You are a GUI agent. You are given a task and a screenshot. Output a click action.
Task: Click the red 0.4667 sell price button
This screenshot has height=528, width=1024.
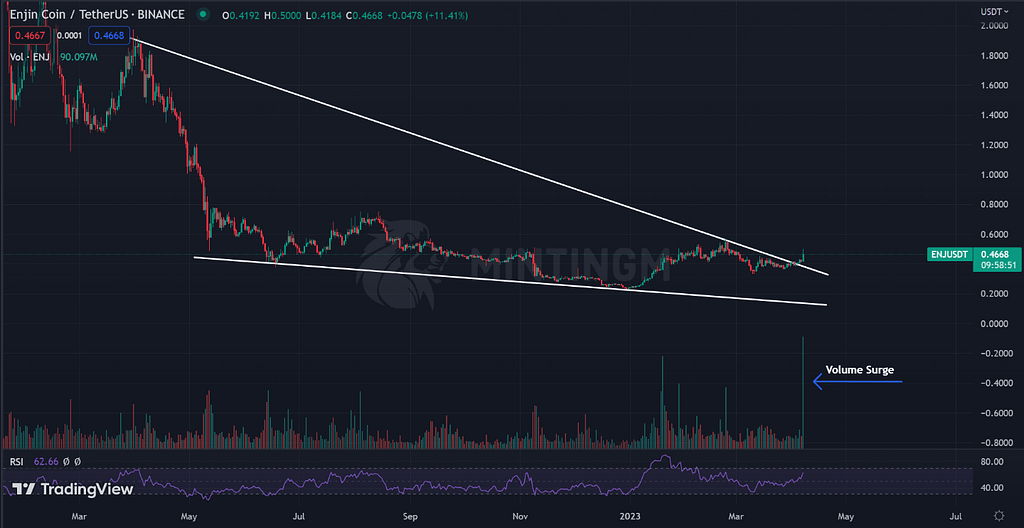point(30,36)
